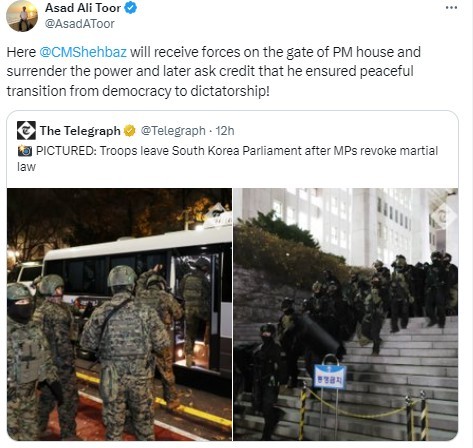Click the Telegraph watermark on the right photo
The height and width of the screenshot is (448, 473).
(443, 216)
